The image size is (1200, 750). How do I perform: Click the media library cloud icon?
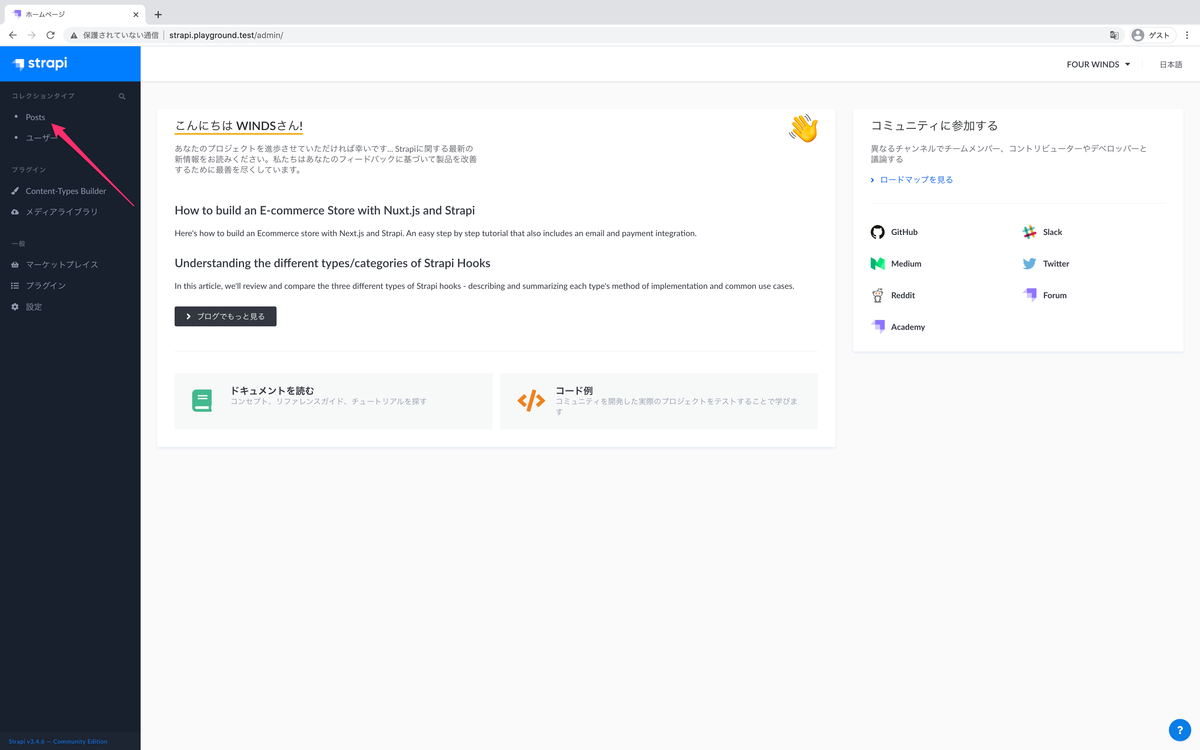[x=15, y=212]
